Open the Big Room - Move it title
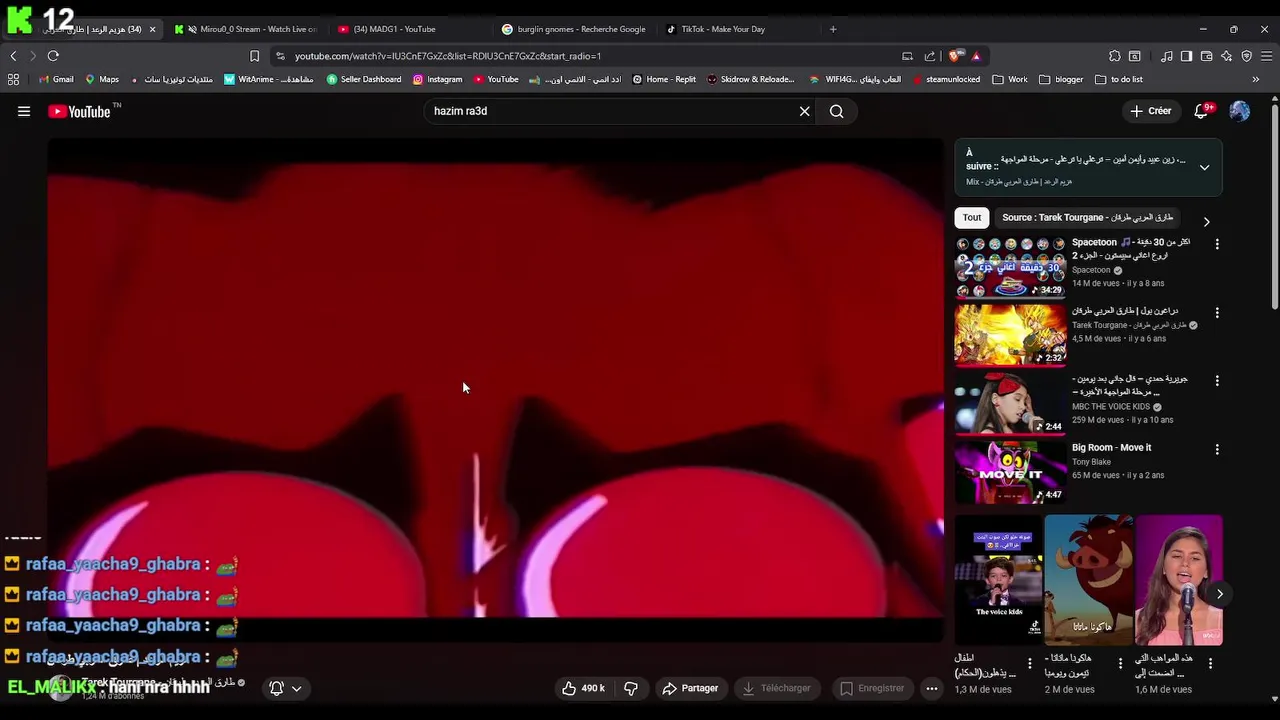The image size is (1280, 720). [1111, 448]
